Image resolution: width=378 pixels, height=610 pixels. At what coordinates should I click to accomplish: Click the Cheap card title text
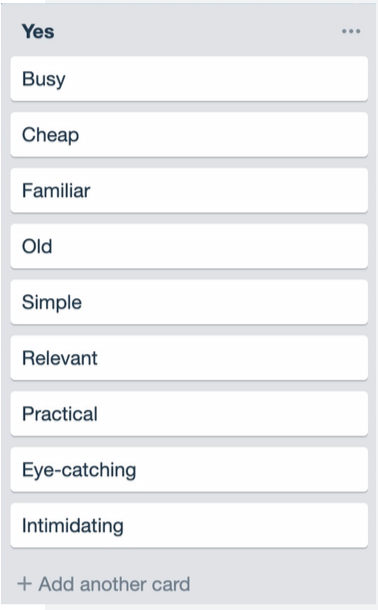click(51, 135)
